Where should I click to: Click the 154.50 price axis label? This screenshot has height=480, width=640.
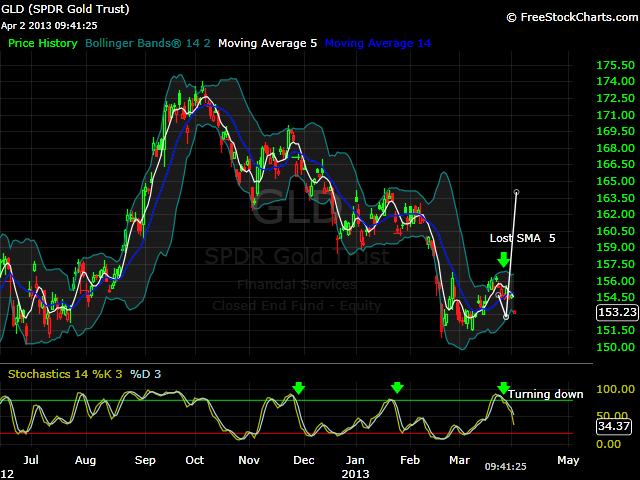click(616, 297)
